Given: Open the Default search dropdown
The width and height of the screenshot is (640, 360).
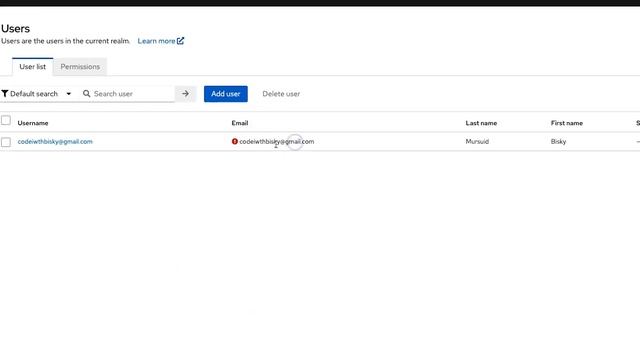Looking at the screenshot, I should pos(37,94).
